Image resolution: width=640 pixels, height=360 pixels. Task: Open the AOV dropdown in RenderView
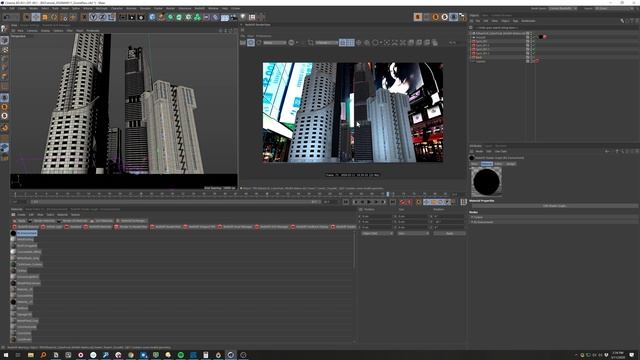(x=275, y=42)
